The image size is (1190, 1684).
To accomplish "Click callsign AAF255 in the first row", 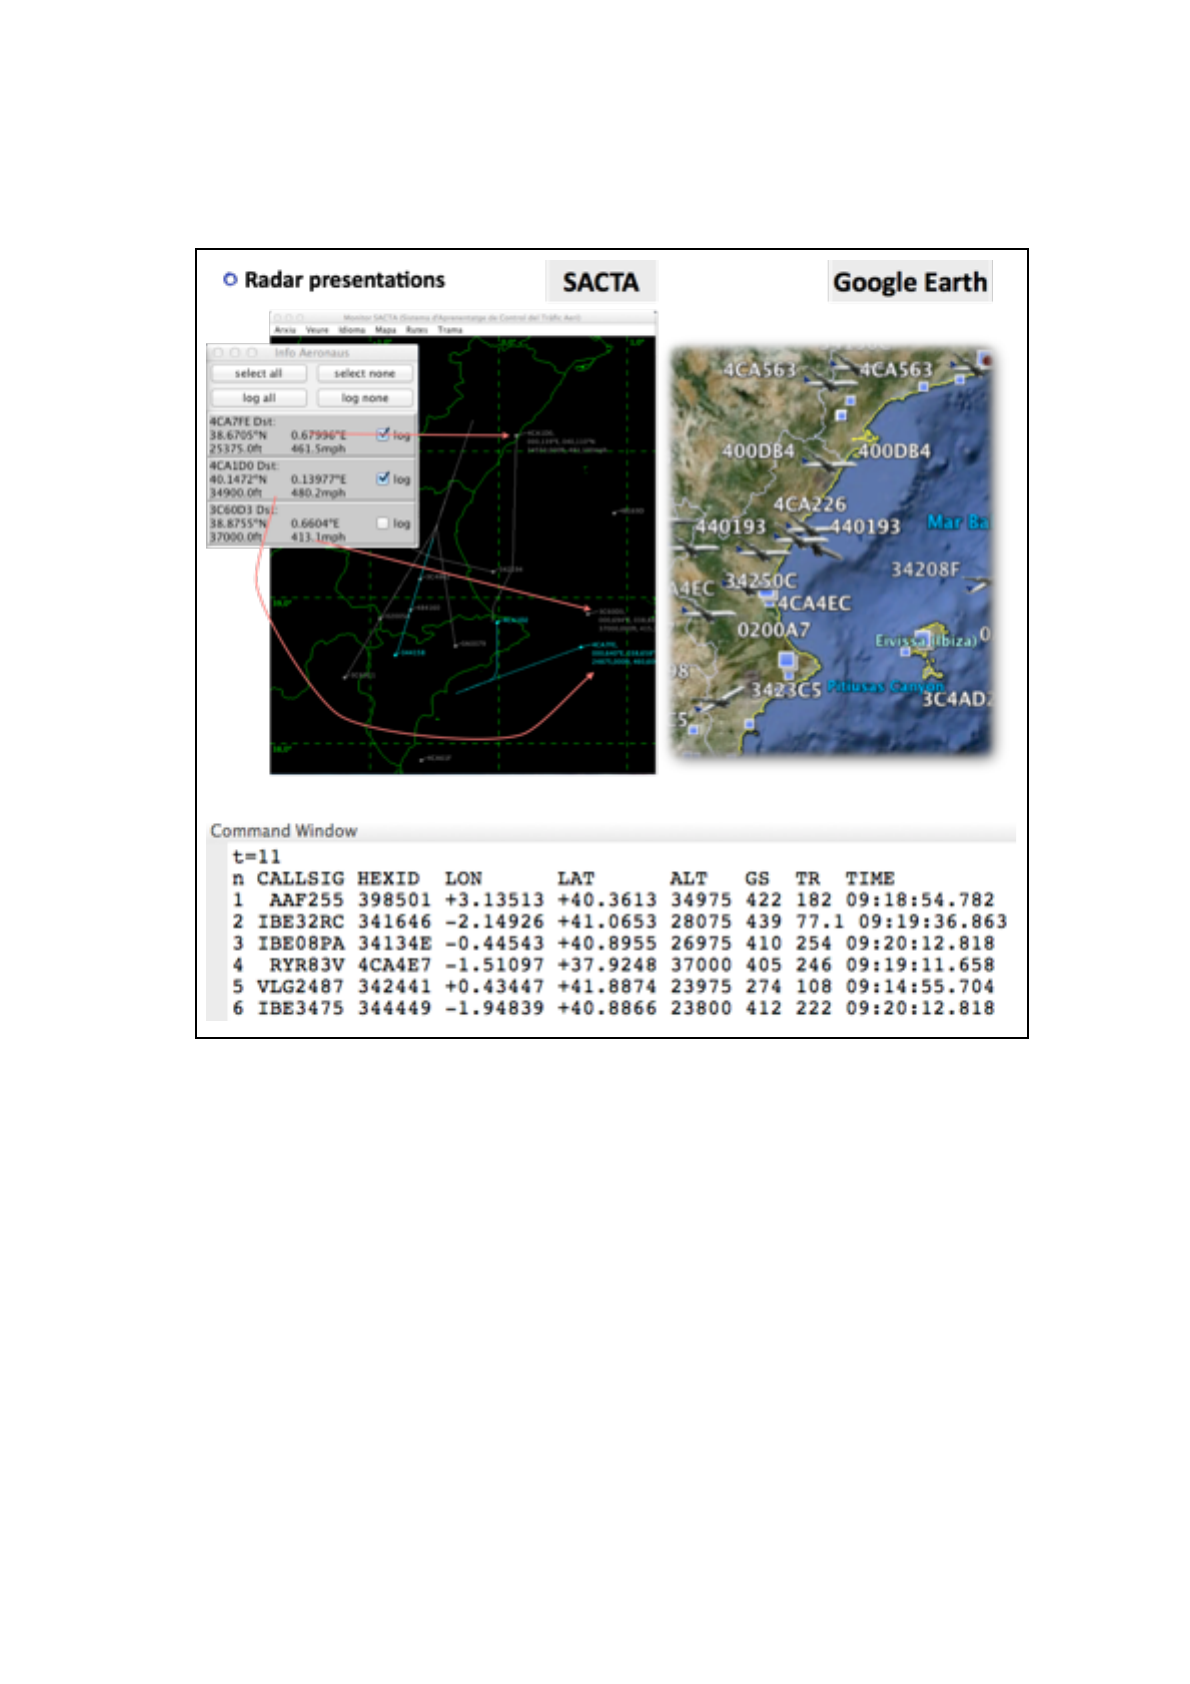I will (x=306, y=900).
